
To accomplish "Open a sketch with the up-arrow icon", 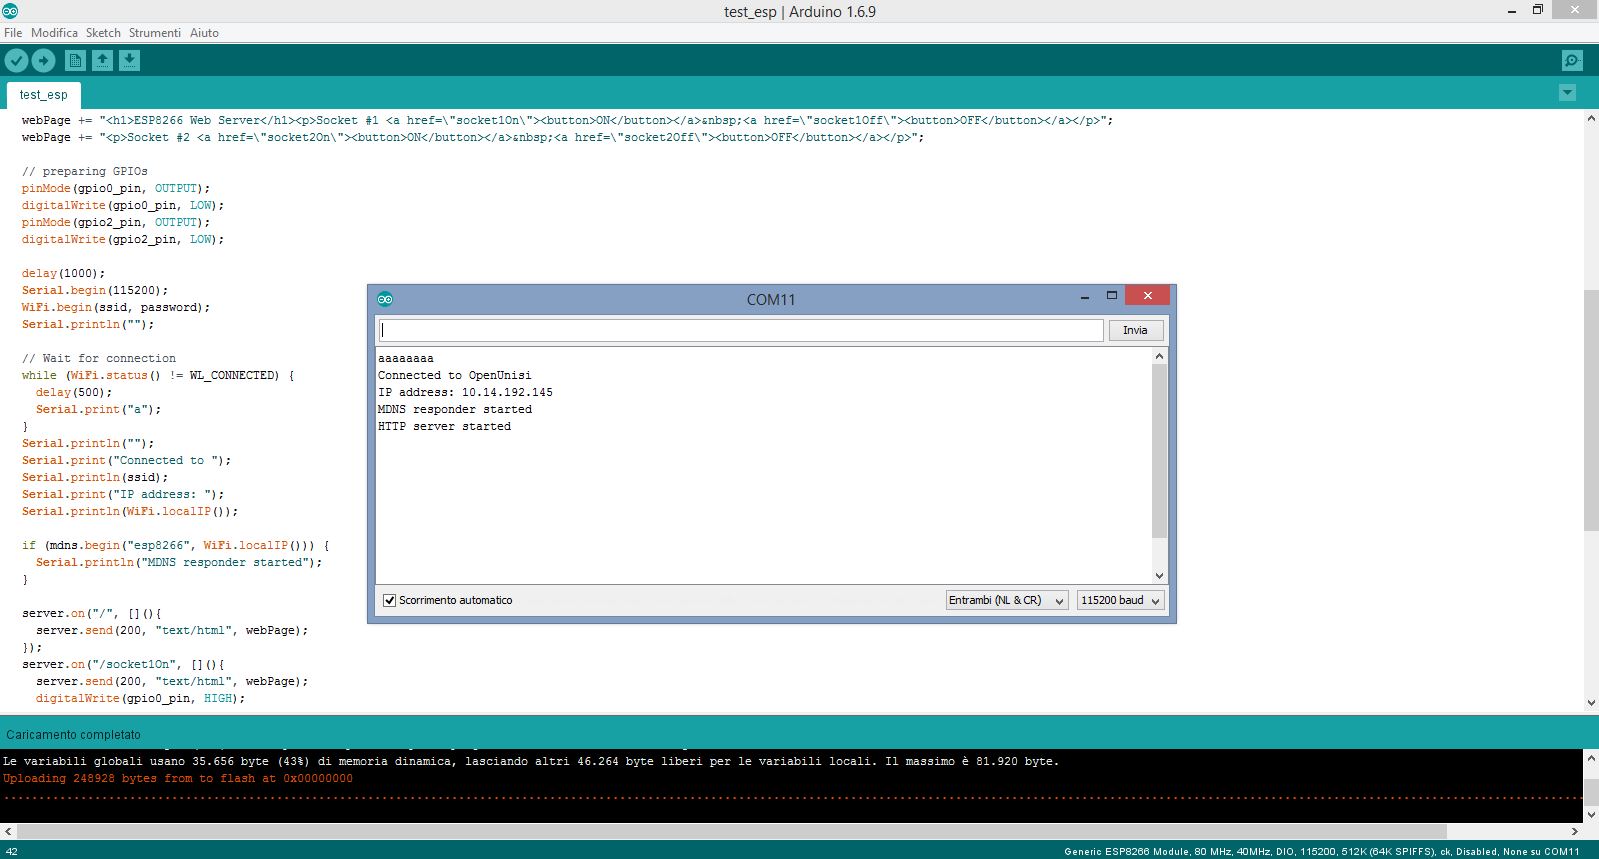I will pos(102,61).
